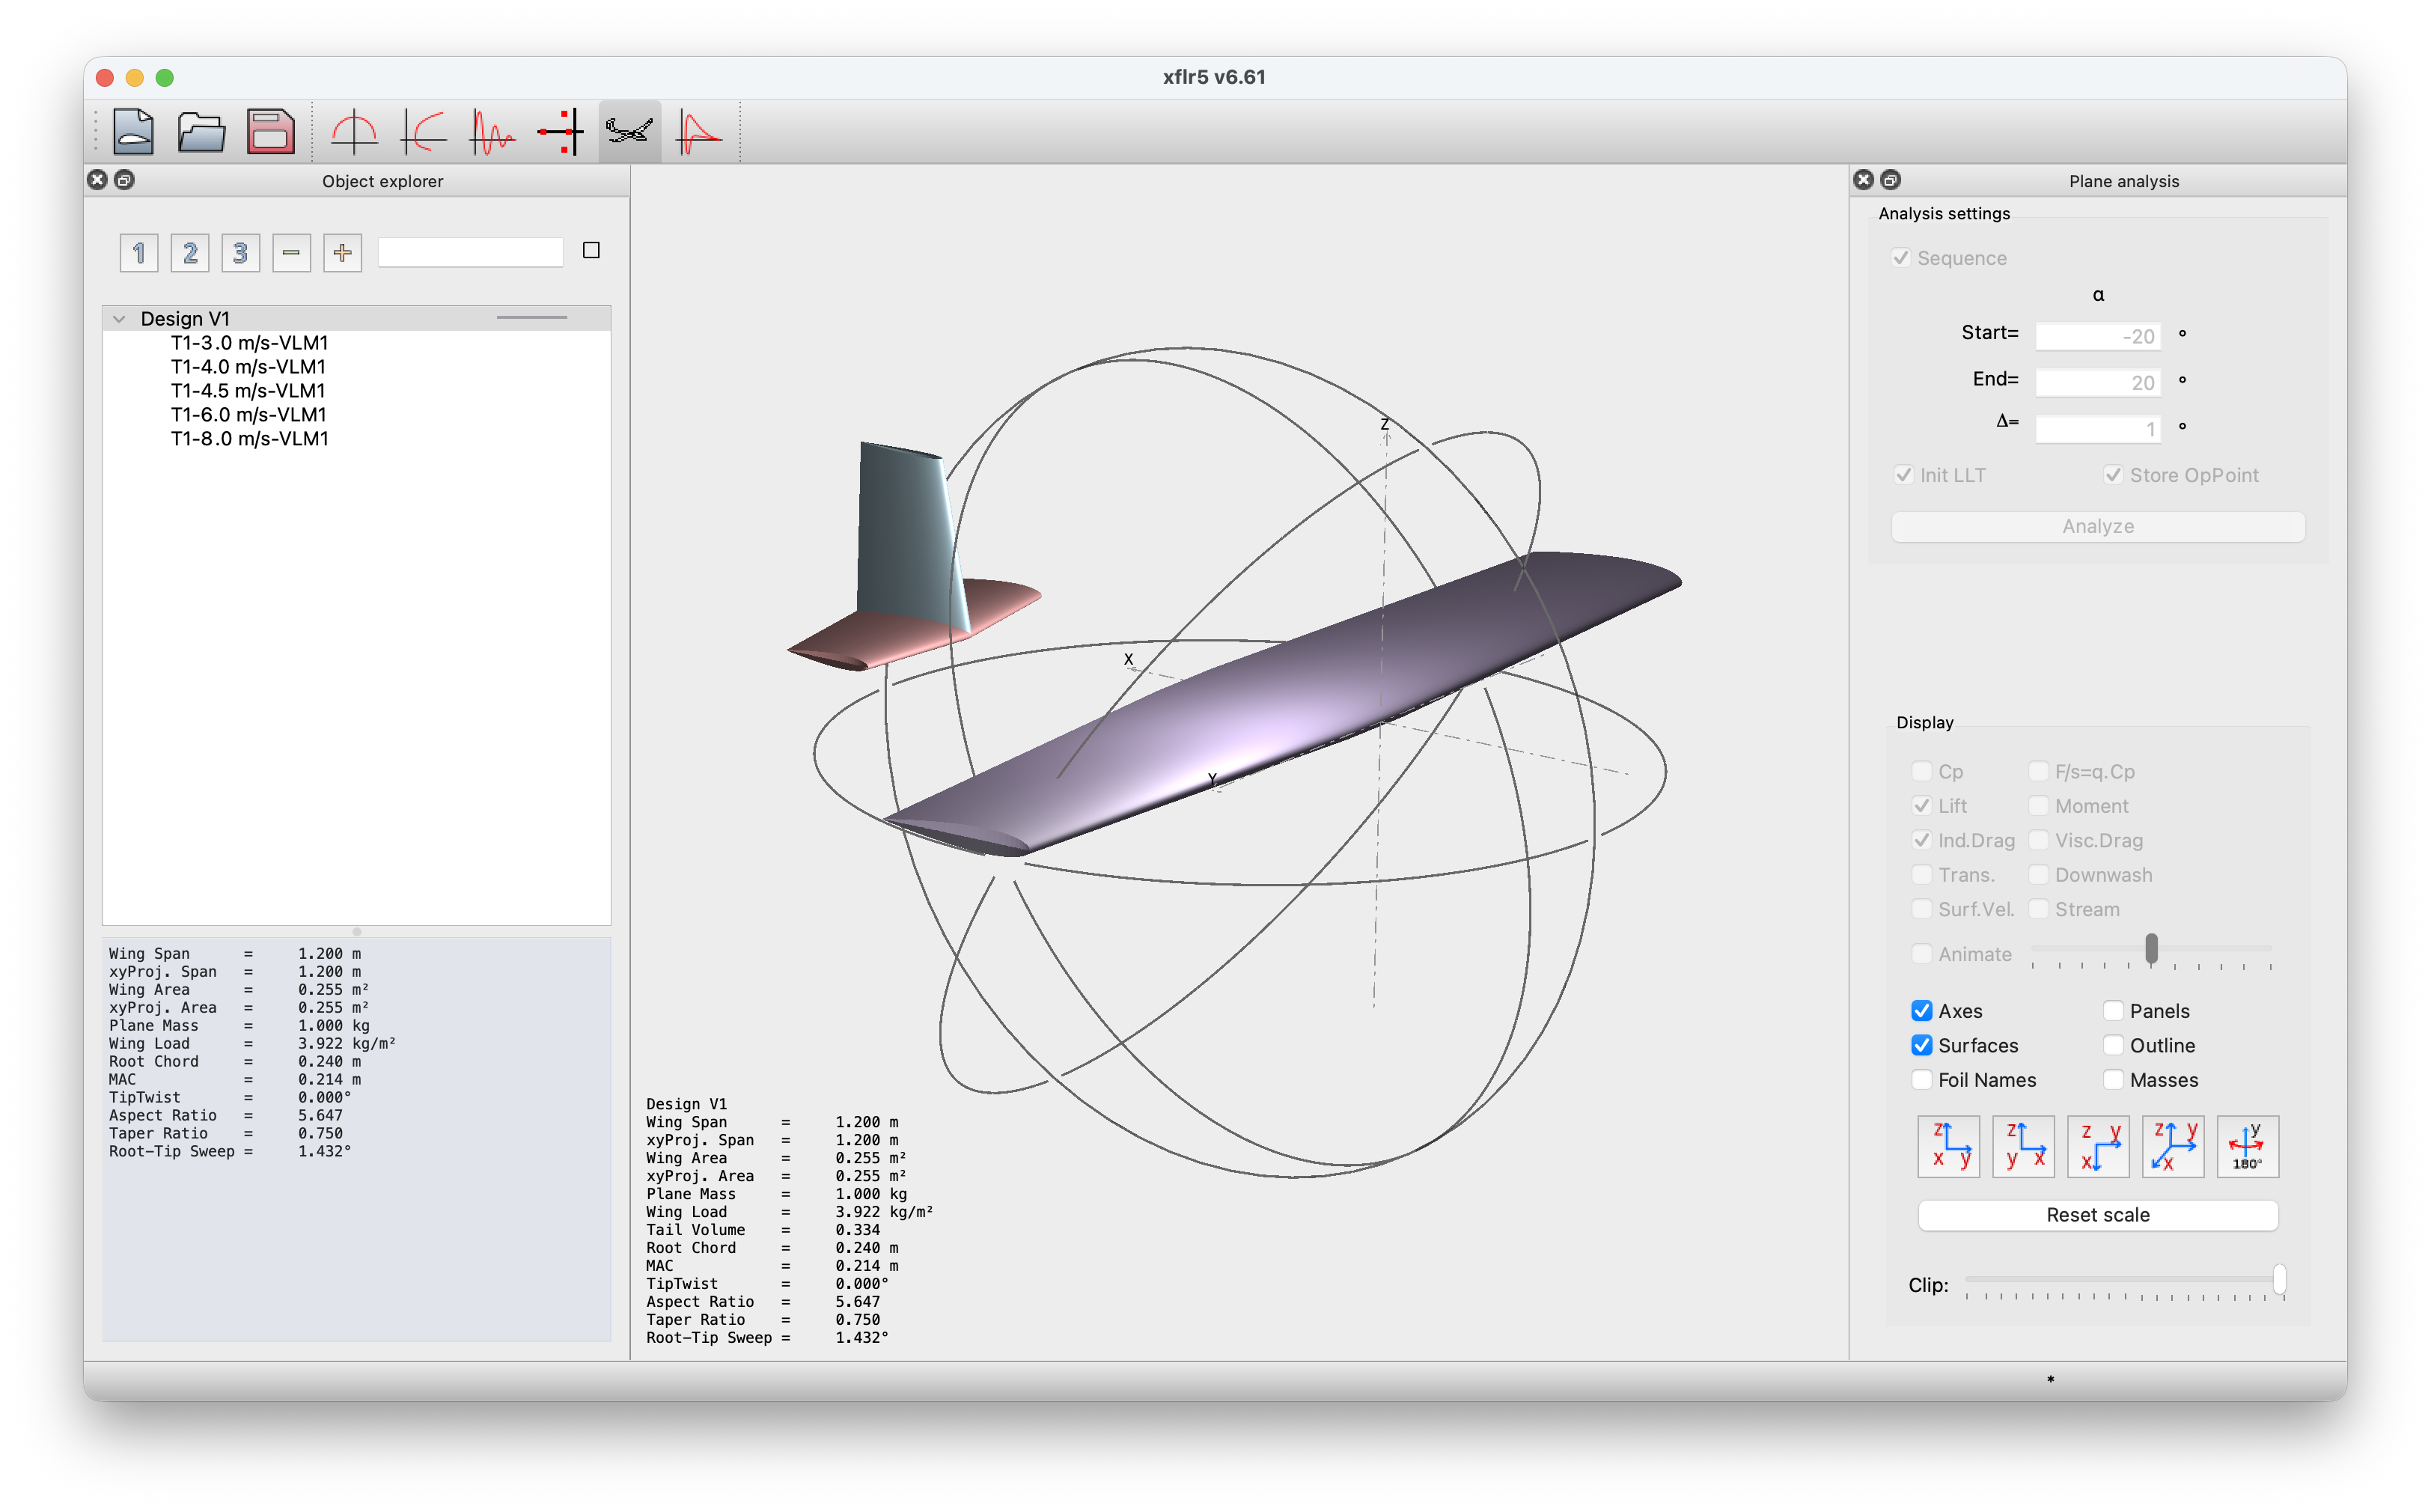Click the New Project file icon
The image size is (2431, 1512).
[x=133, y=131]
